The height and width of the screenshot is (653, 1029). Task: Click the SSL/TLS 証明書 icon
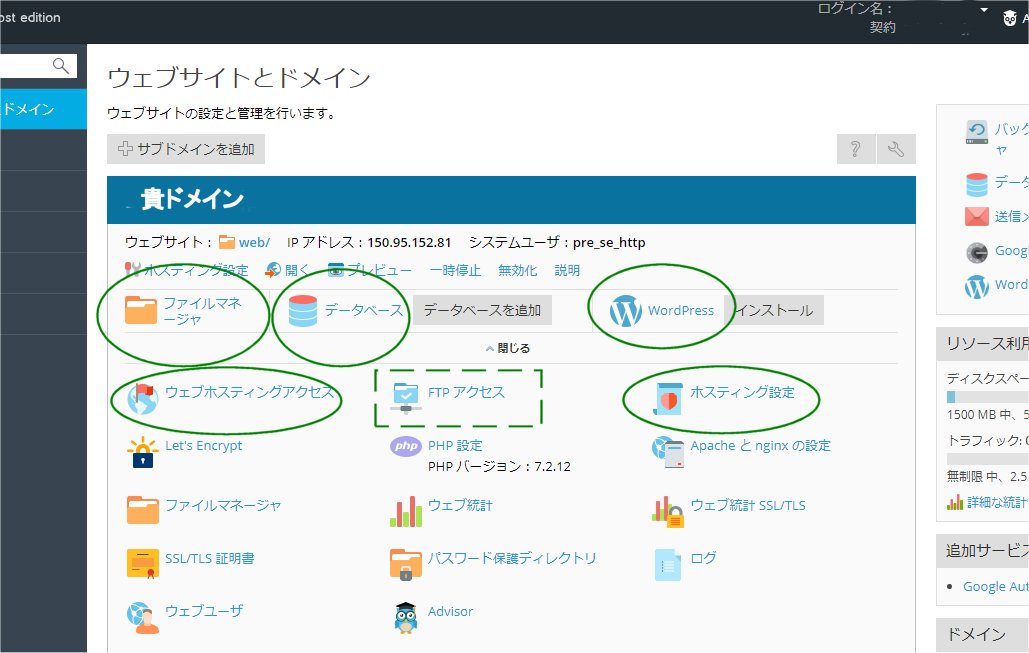pyautogui.click(x=143, y=563)
